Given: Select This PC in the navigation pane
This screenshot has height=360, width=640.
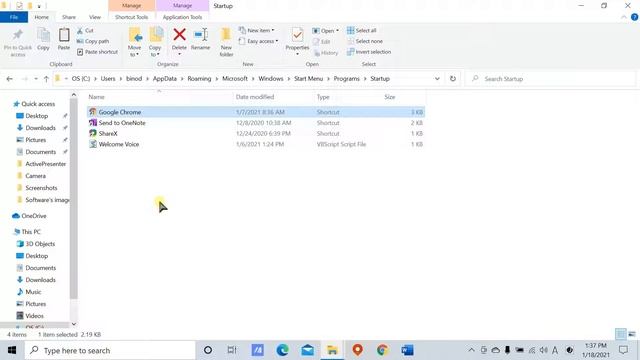Looking at the screenshot, I should click(31, 232).
